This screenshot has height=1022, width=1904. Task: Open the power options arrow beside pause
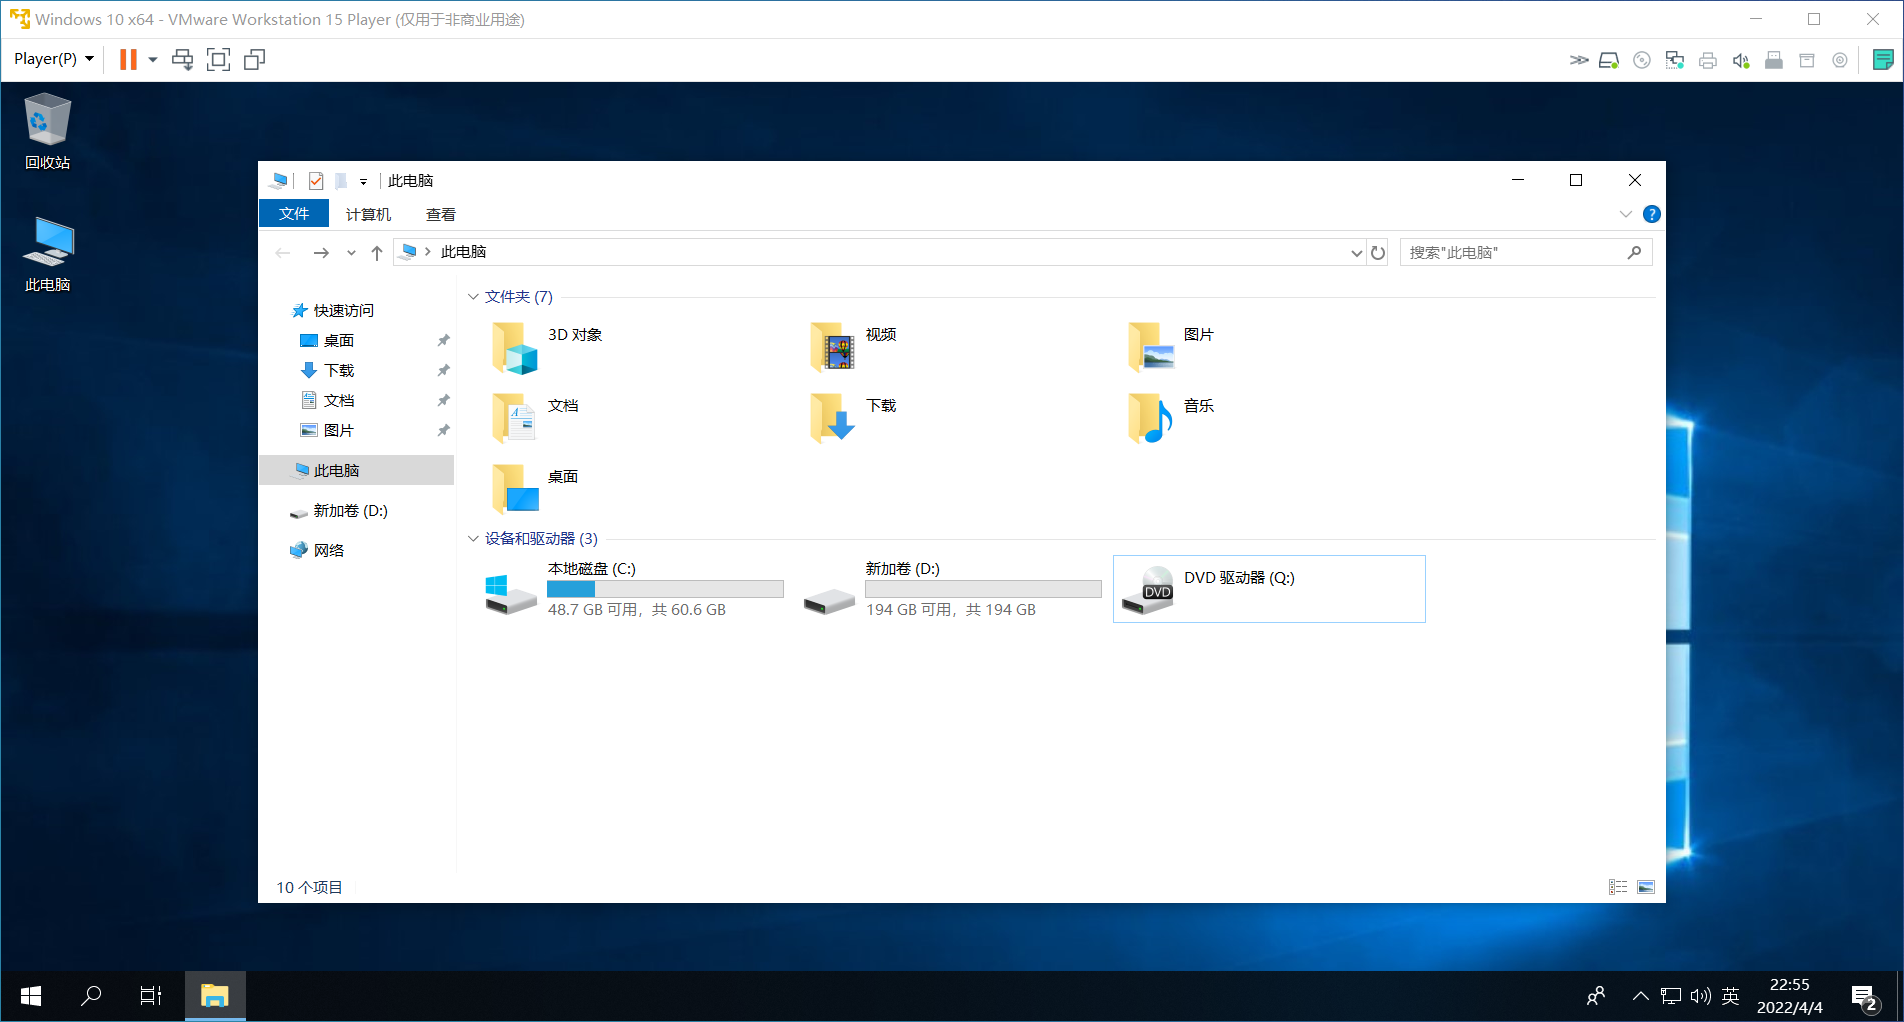pyautogui.click(x=153, y=59)
